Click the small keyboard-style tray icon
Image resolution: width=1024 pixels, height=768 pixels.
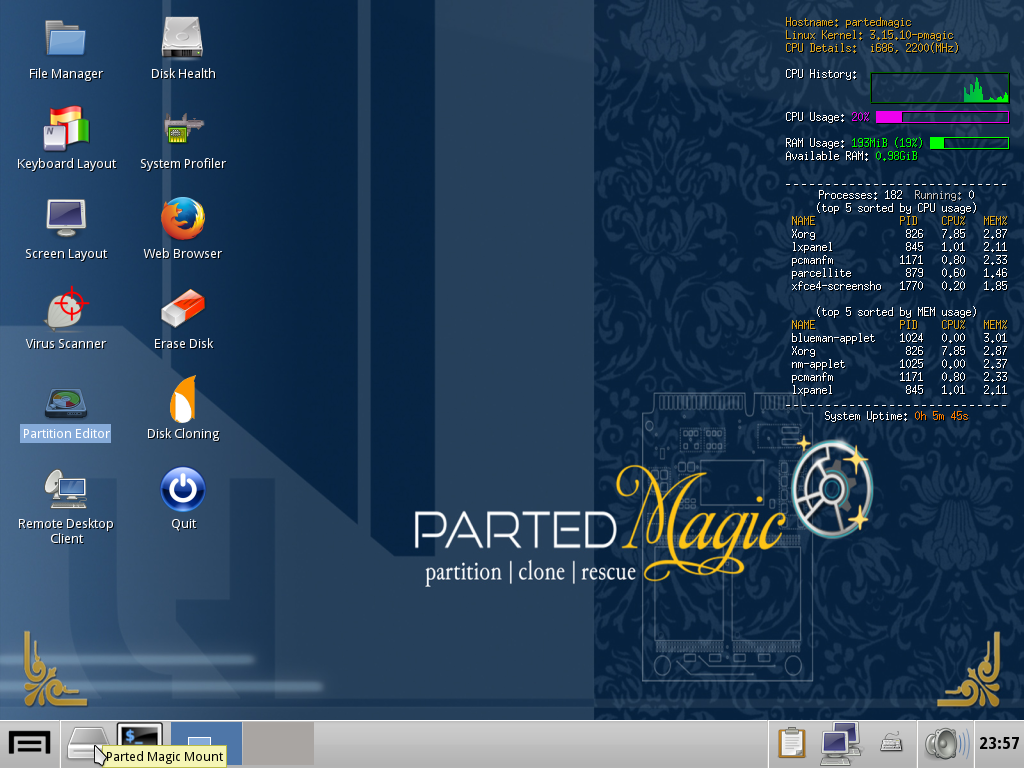[891, 743]
